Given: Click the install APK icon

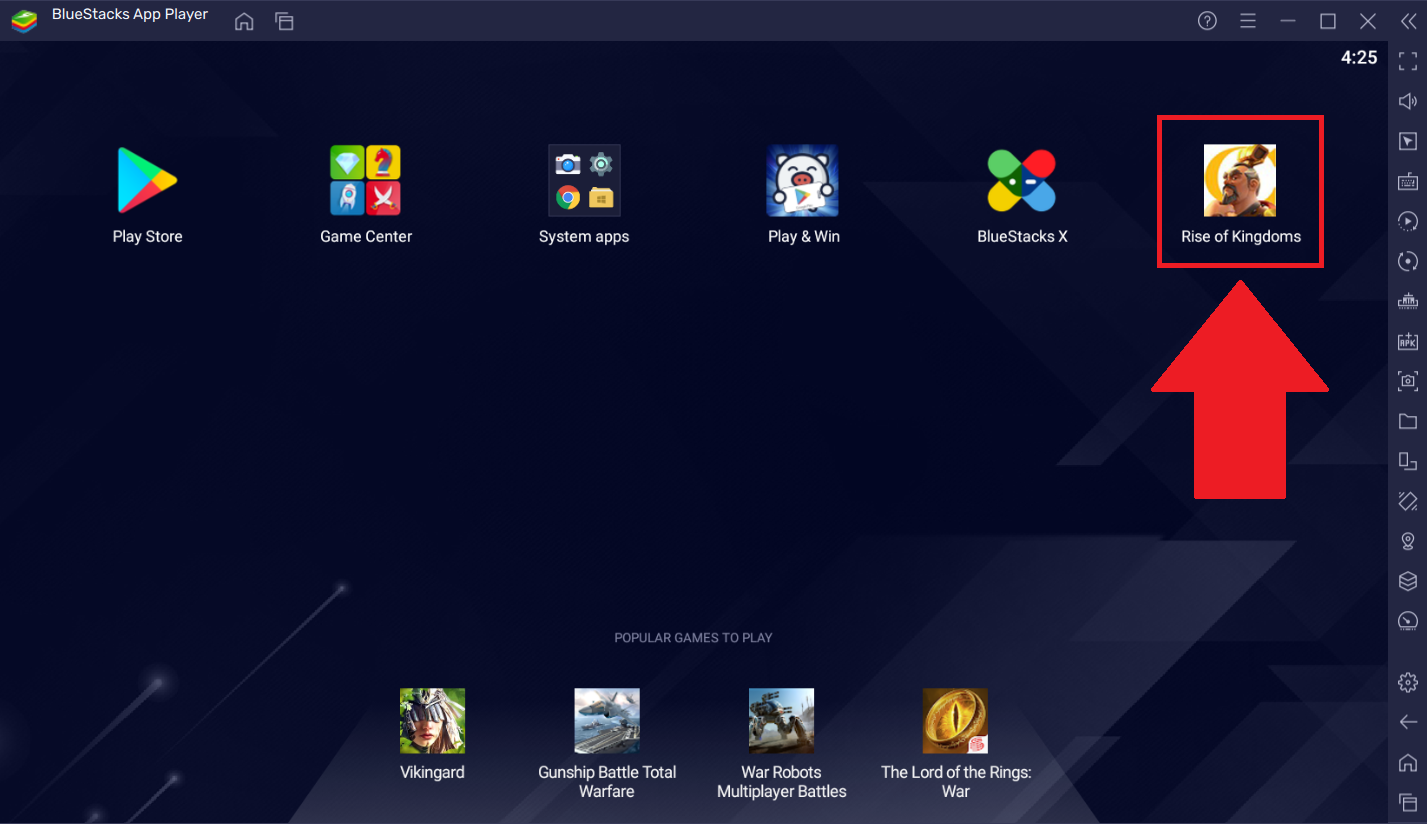Looking at the screenshot, I should [x=1408, y=341].
